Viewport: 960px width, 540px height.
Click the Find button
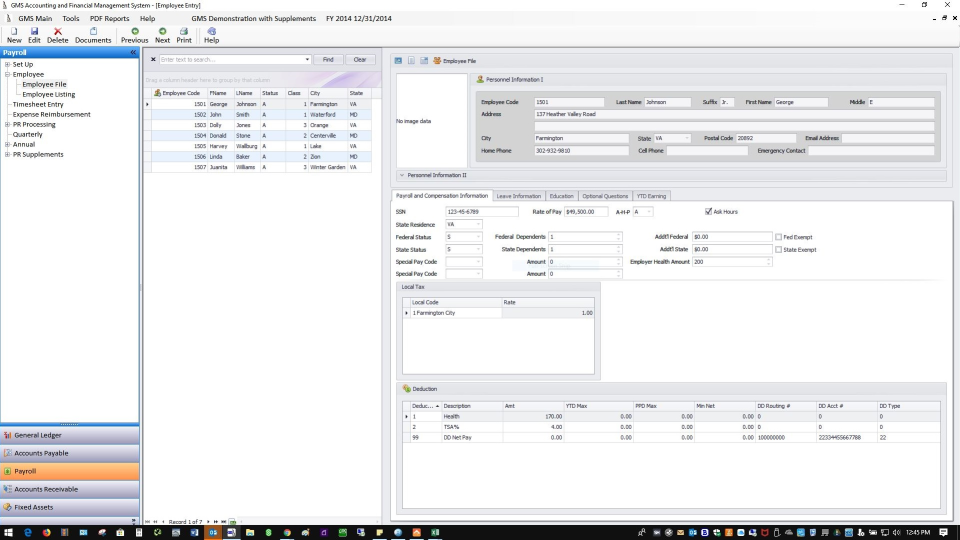coord(327,60)
